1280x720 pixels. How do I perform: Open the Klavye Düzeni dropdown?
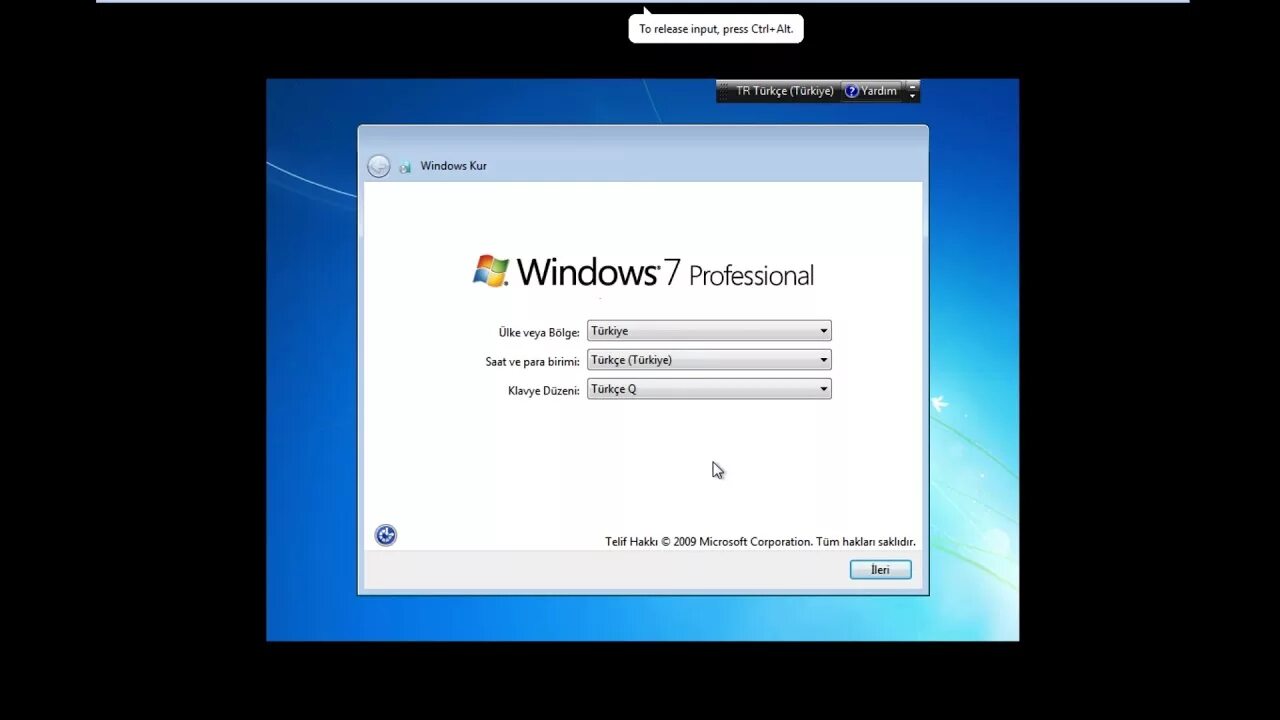(709, 389)
